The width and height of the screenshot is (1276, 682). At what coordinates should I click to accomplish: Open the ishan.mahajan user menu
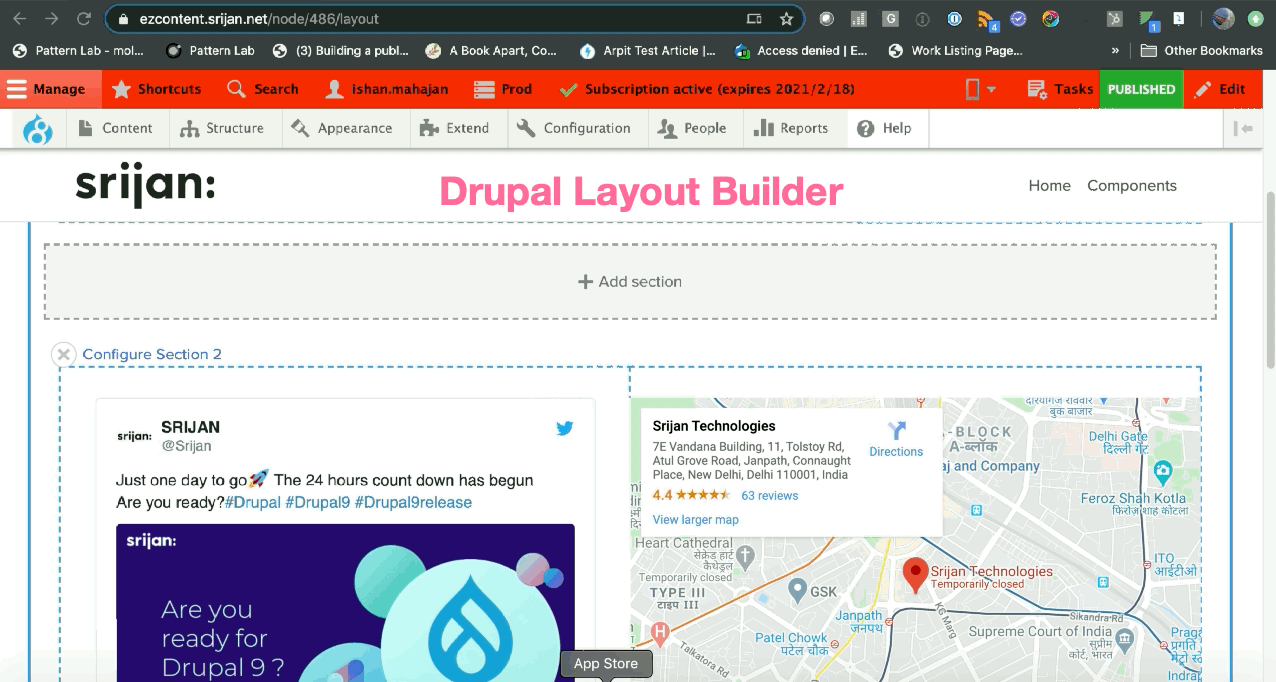pyautogui.click(x=387, y=89)
